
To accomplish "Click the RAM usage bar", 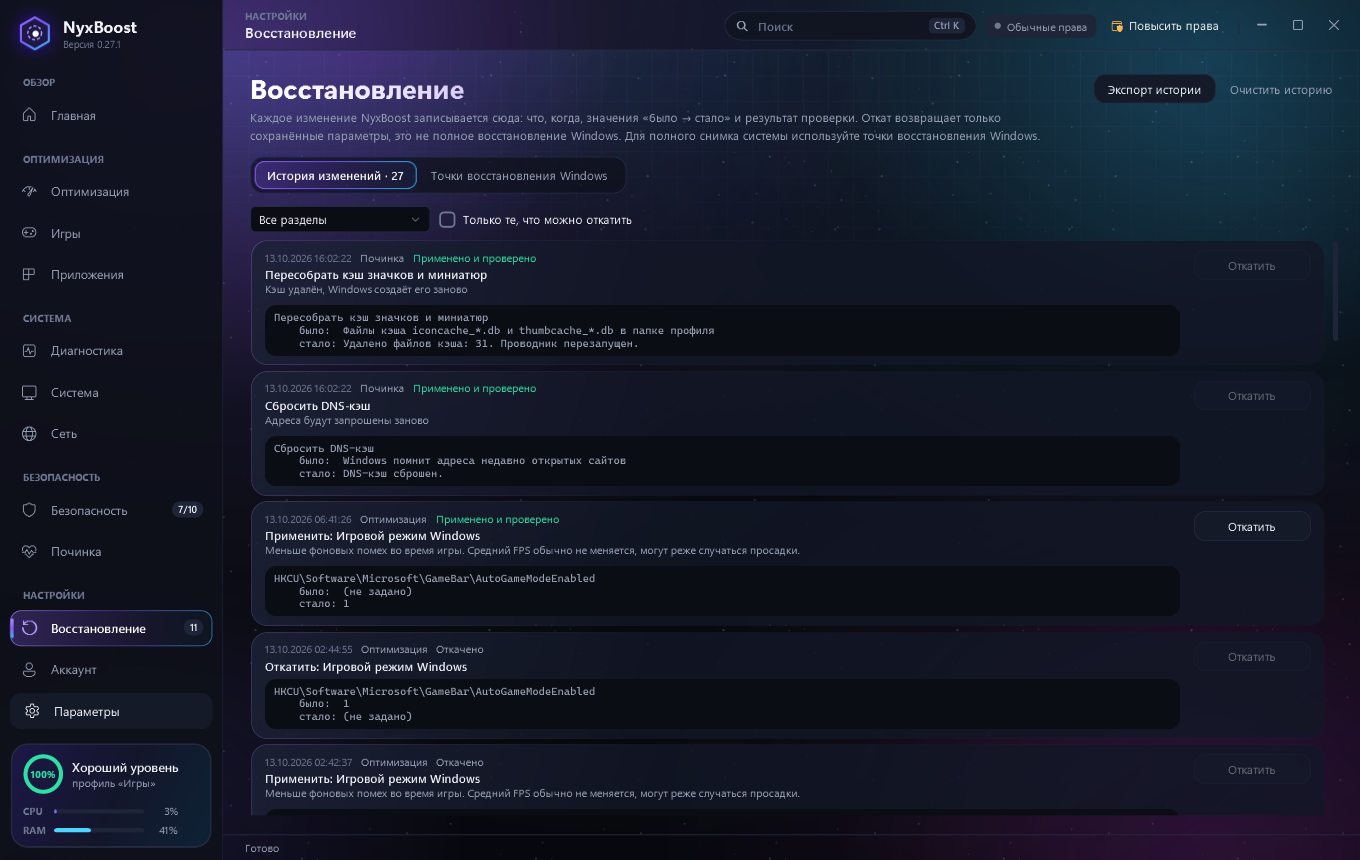I will 99,830.
